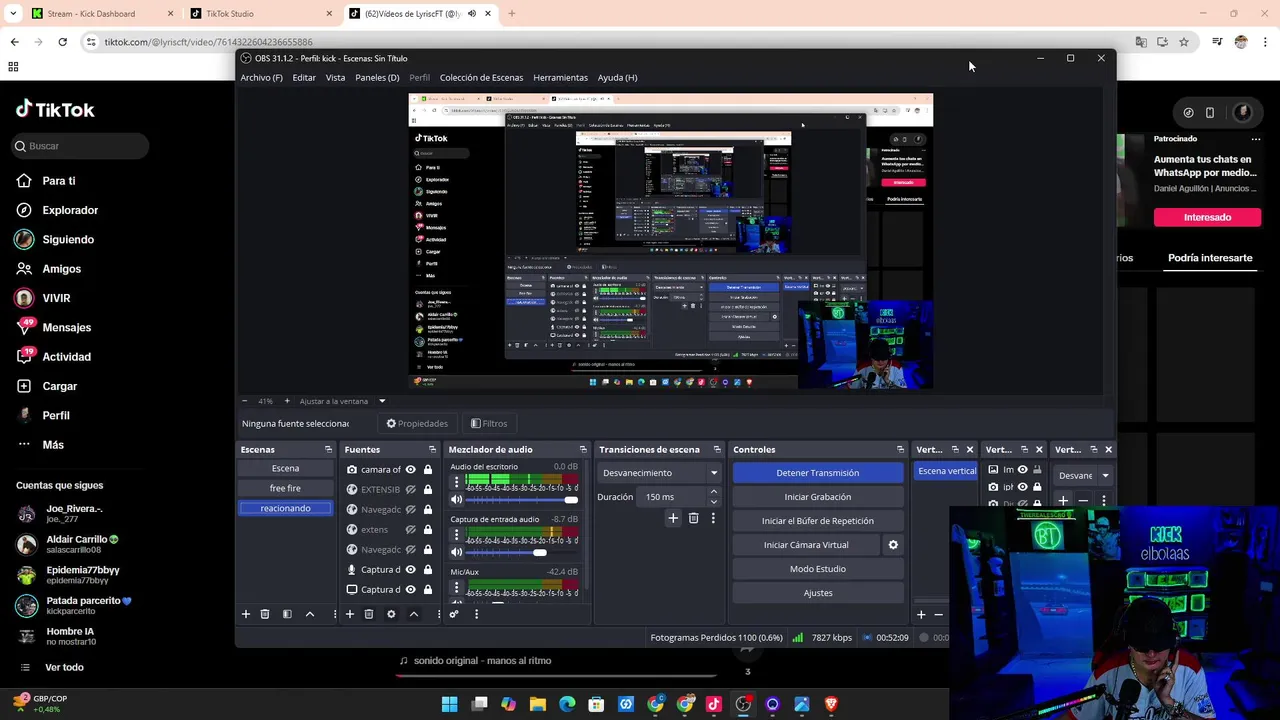Open preview zoom Ajustar a la ventana dropdown
The width and height of the screenshot is (1280, 720).
click(x=381, y=401)
